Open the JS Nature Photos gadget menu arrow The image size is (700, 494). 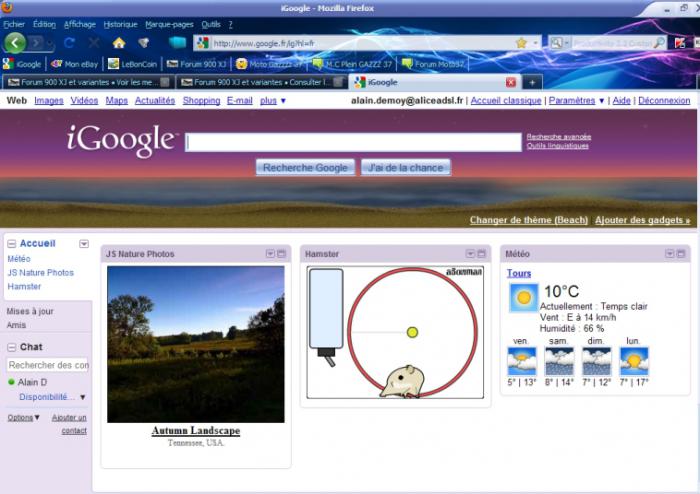(270, 253)
